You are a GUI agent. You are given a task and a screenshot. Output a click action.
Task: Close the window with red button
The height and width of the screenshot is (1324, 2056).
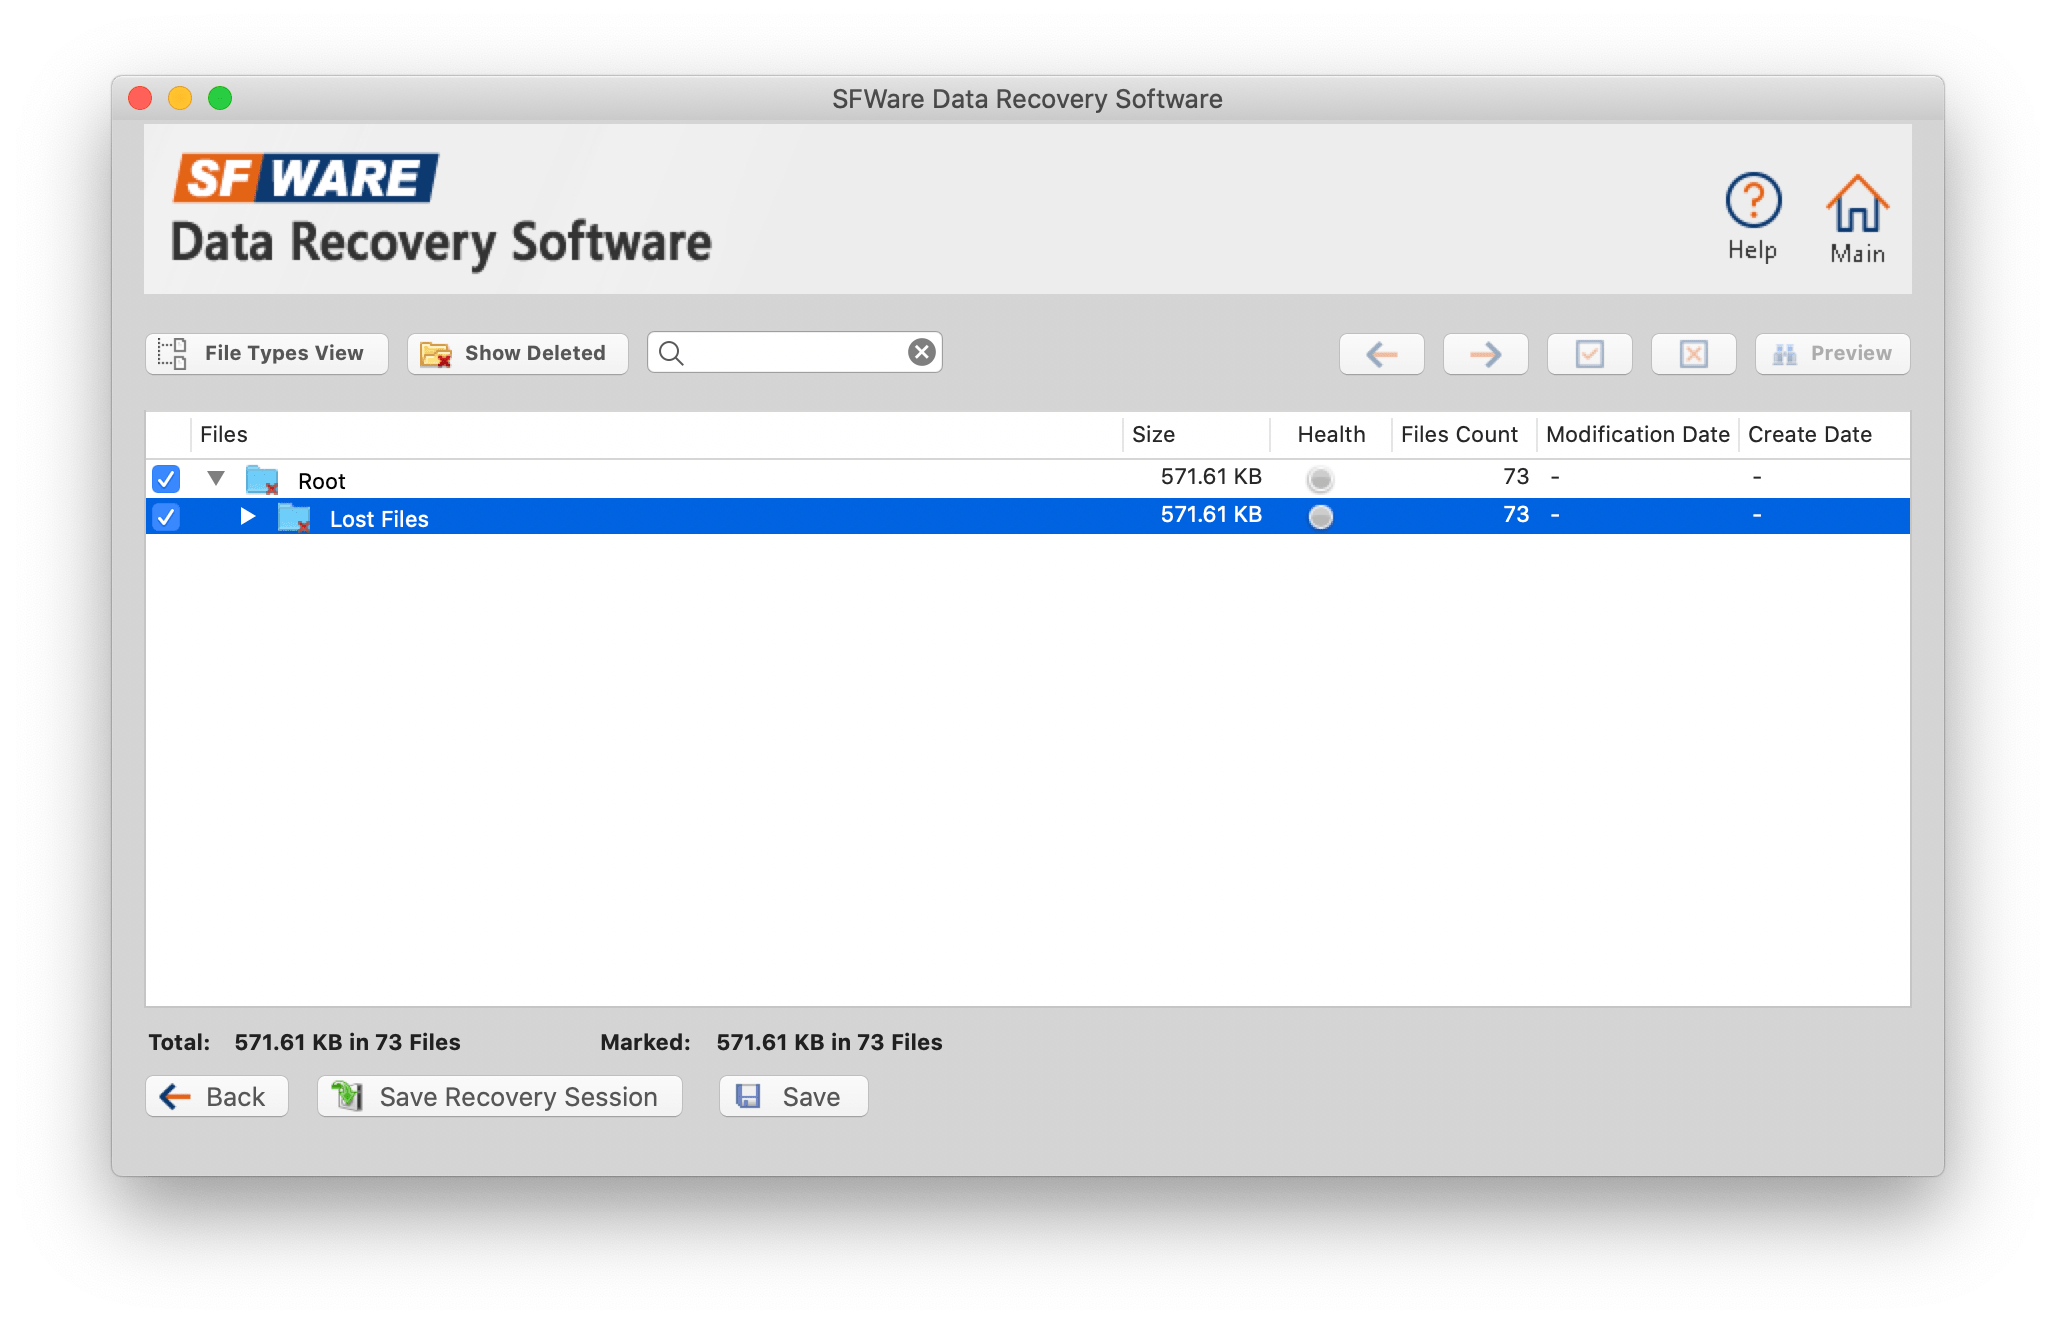(140, 98)
